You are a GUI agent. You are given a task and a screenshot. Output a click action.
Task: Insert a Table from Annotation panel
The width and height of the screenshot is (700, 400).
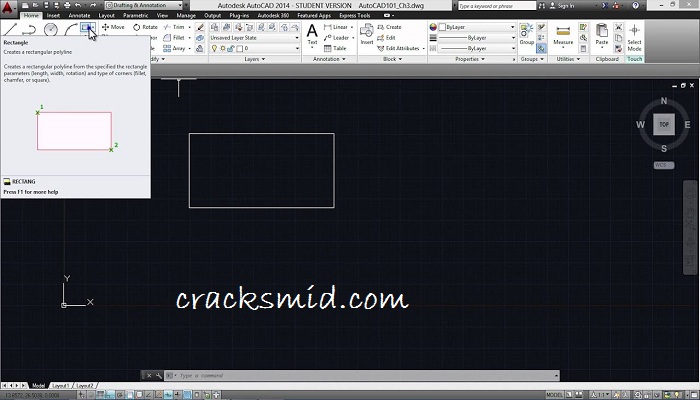[335, 48]
